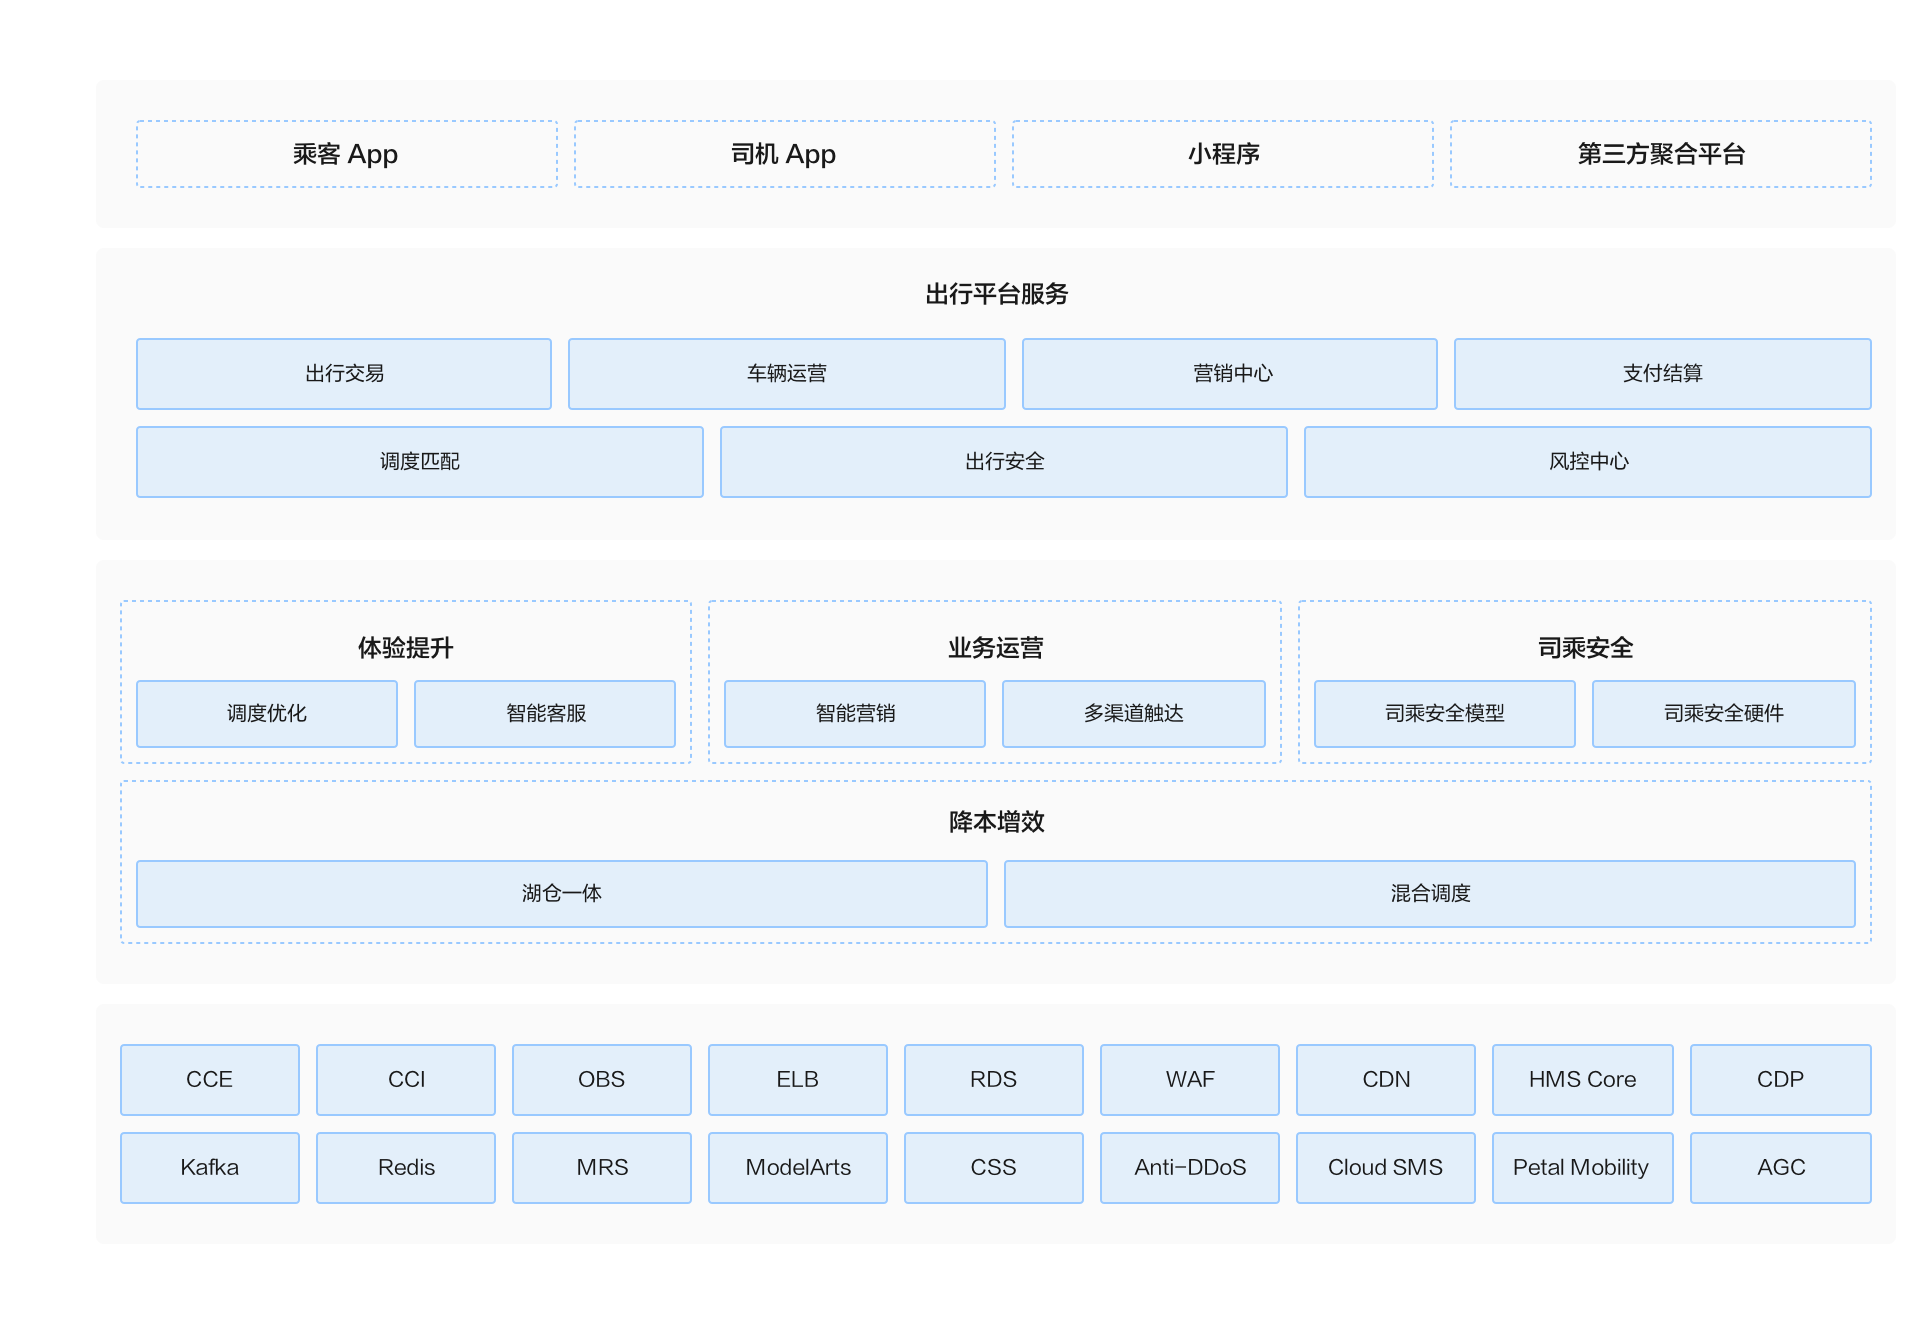Screen dimensions: 1920x1340
Task: Open the 出行交易 service block
Action: tap(344, 374)
